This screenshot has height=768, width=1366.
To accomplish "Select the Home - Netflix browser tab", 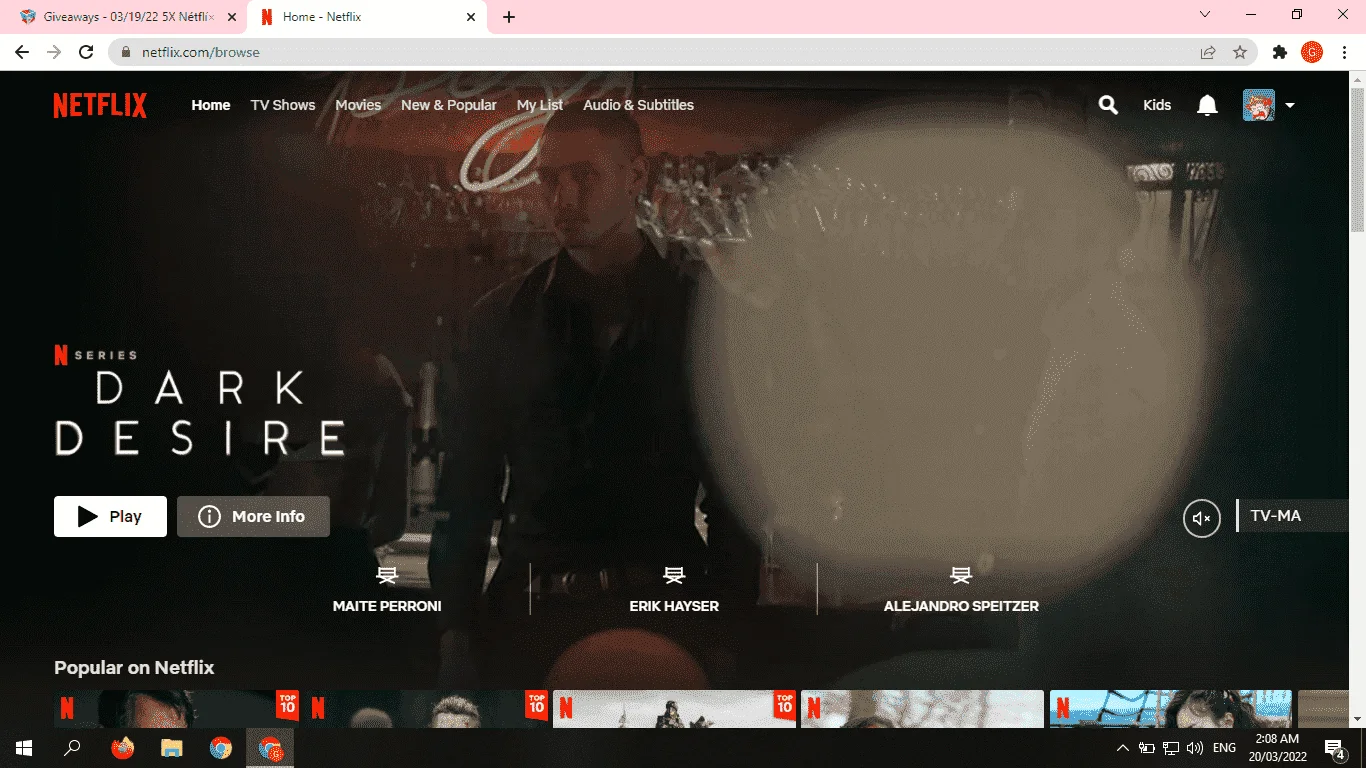I will tap(365, 17).
